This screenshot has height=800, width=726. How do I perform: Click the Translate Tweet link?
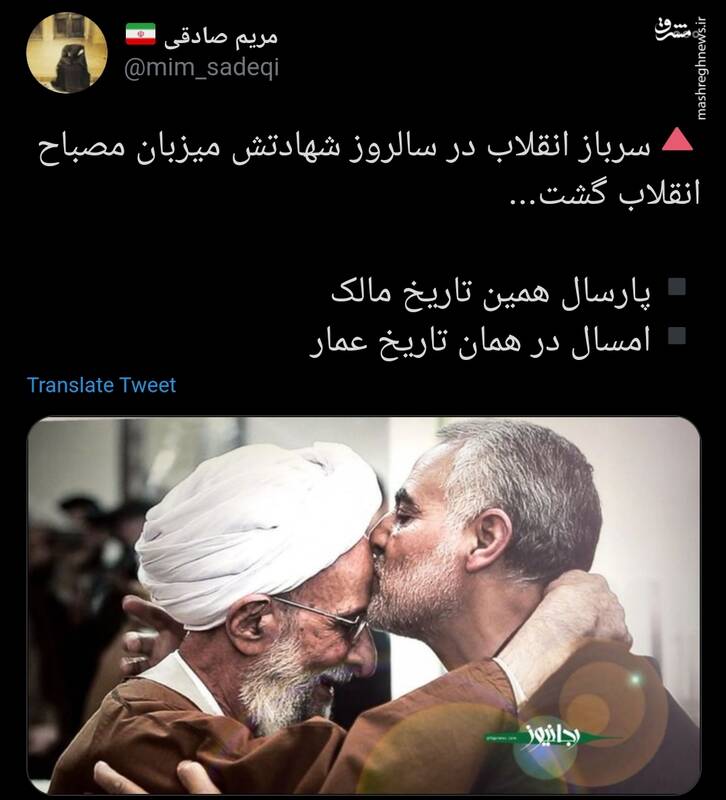101,385
